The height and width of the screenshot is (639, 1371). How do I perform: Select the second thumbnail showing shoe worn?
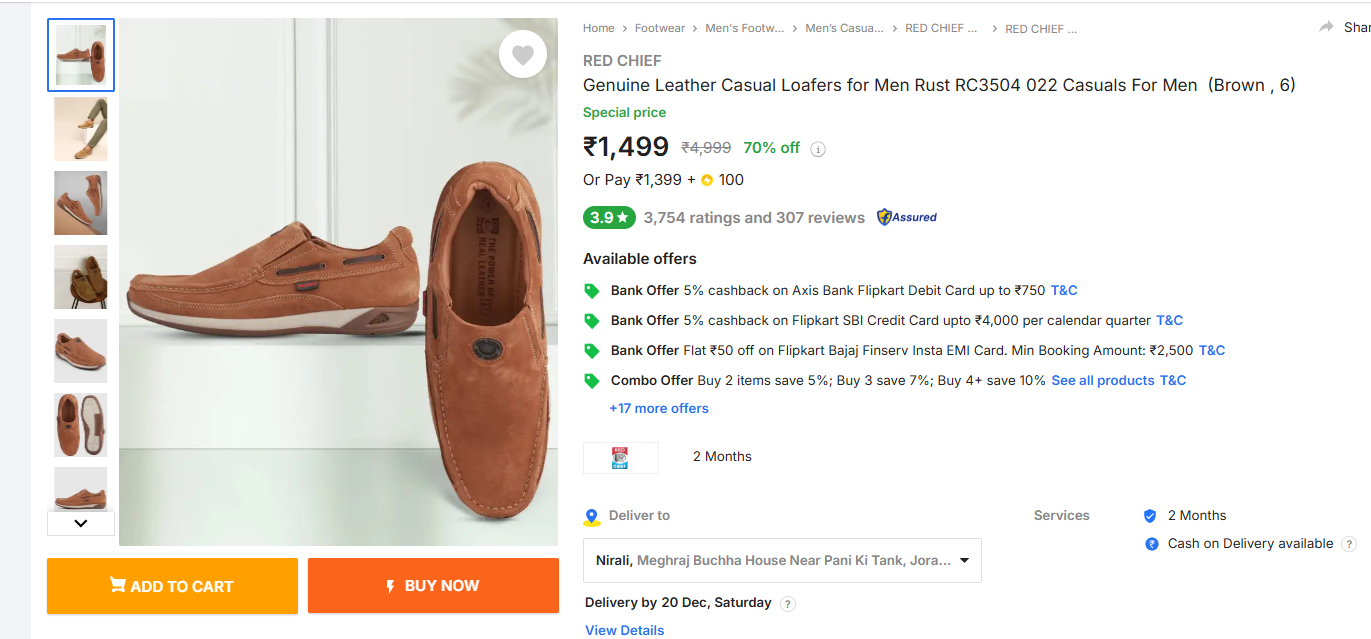81,129
